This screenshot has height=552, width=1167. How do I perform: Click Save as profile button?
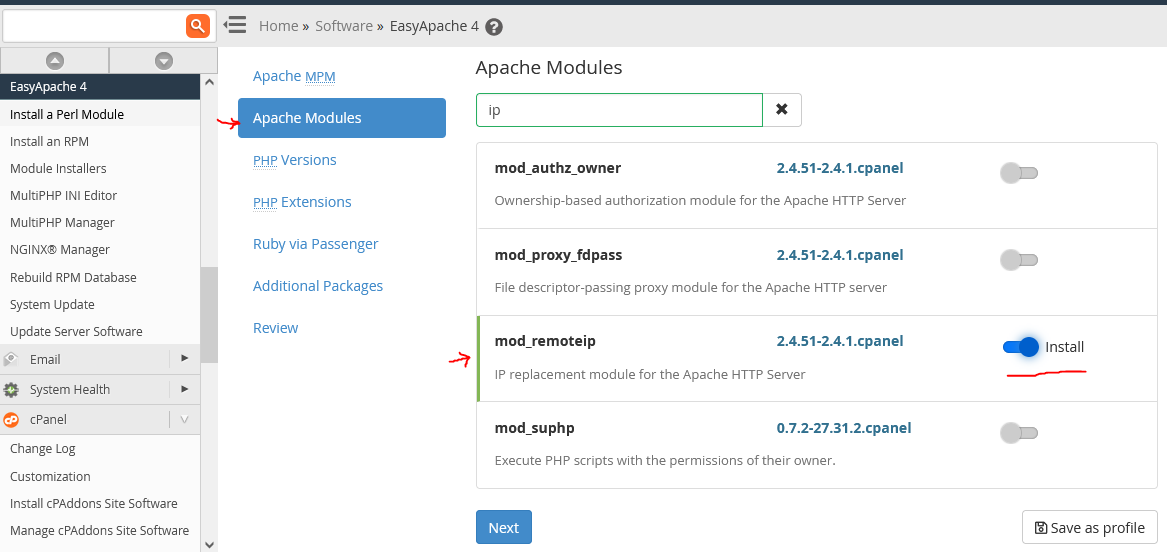tap(1090, 527)
